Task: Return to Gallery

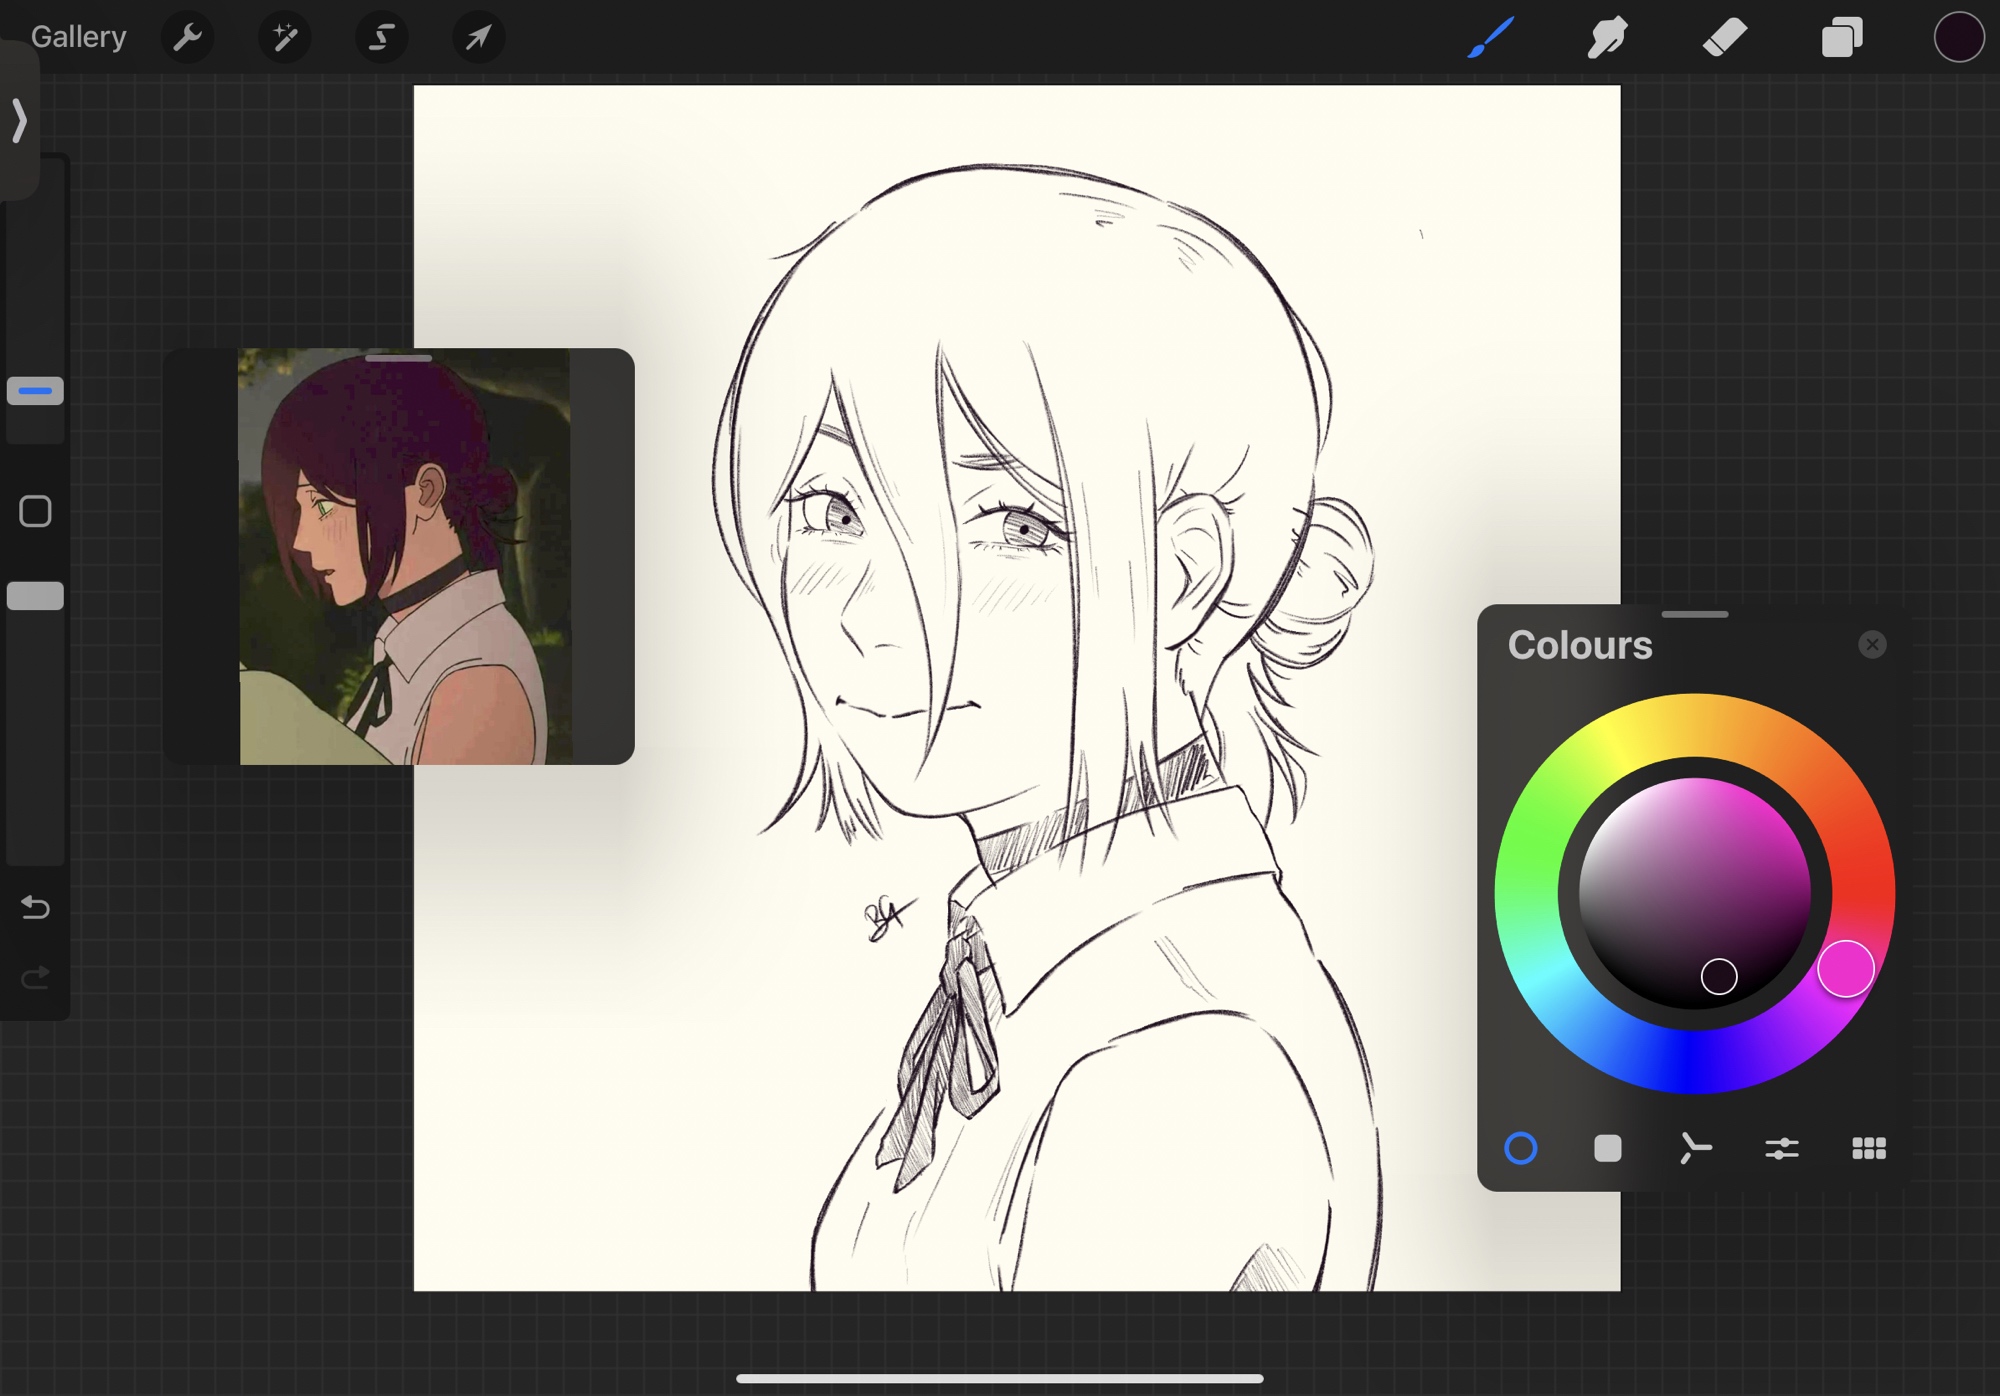Action: (78, 38)
